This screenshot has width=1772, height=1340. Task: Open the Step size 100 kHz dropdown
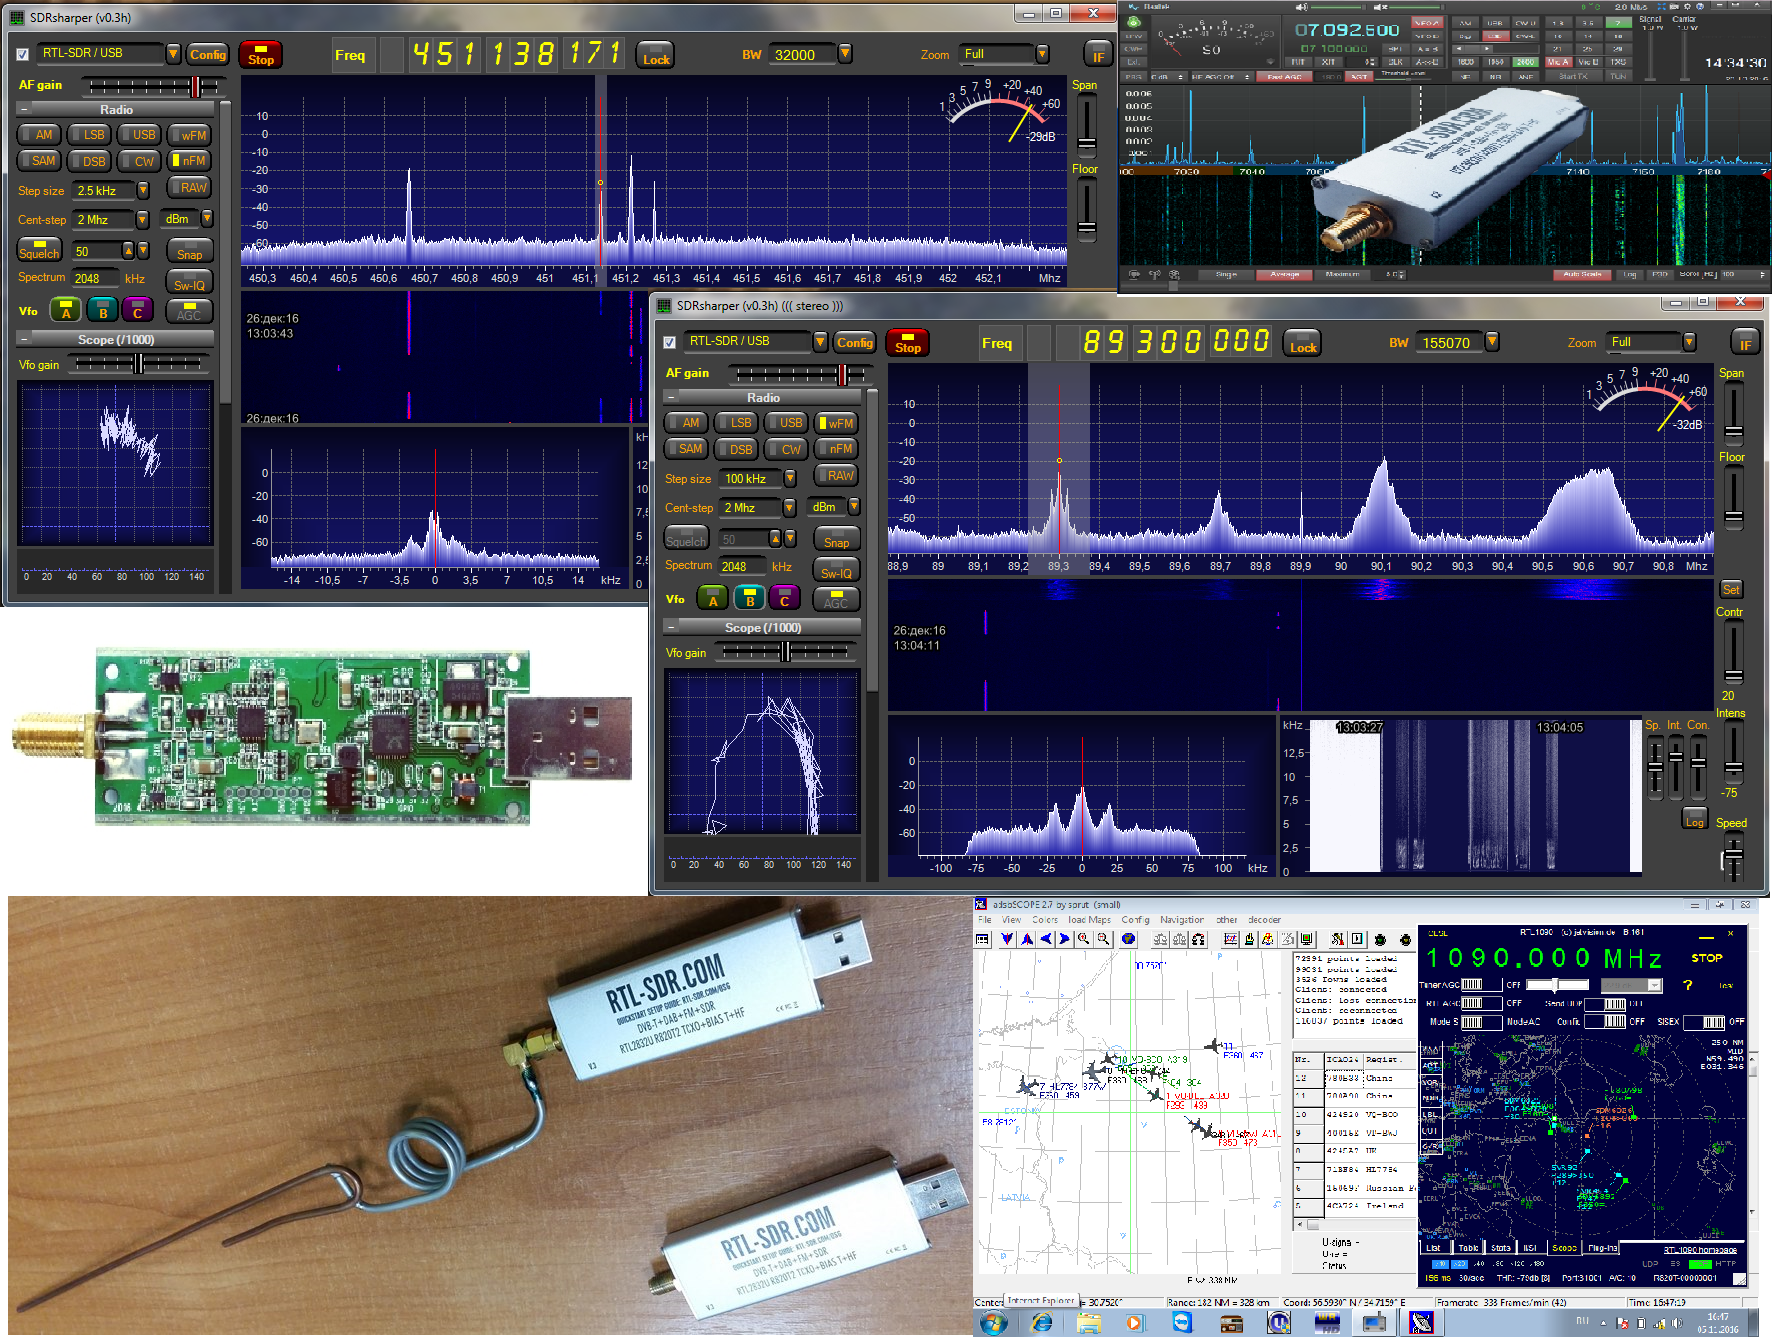pyautogui.click(x=790, y=479)
